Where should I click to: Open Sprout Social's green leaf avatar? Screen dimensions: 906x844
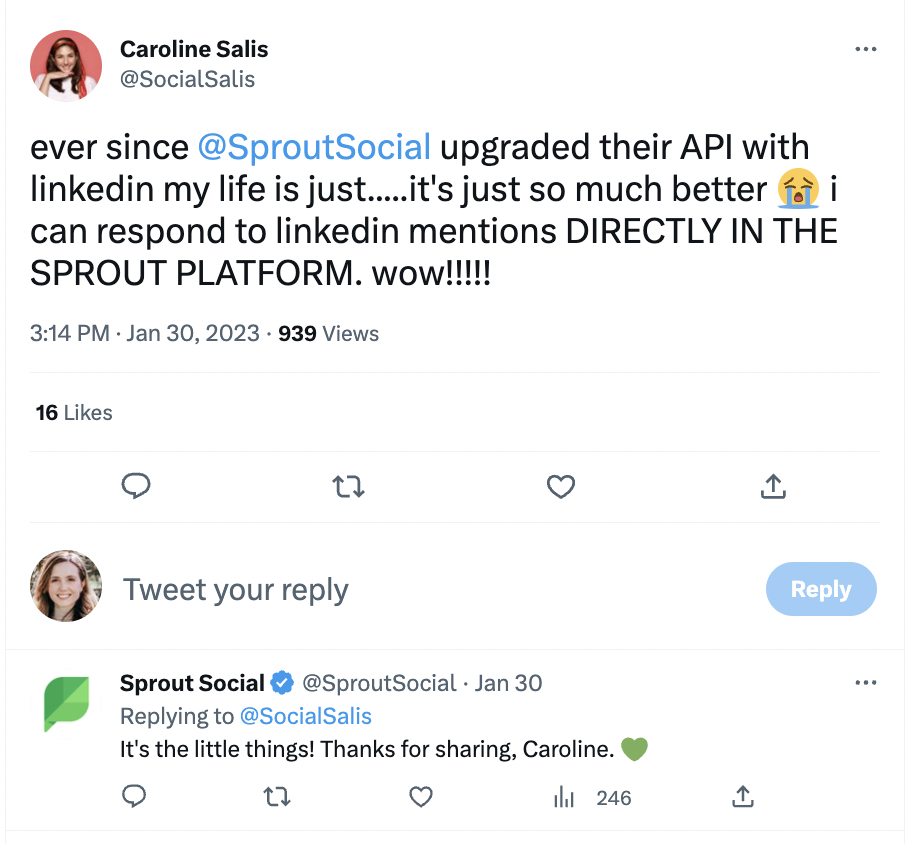(x=66, y=703)
